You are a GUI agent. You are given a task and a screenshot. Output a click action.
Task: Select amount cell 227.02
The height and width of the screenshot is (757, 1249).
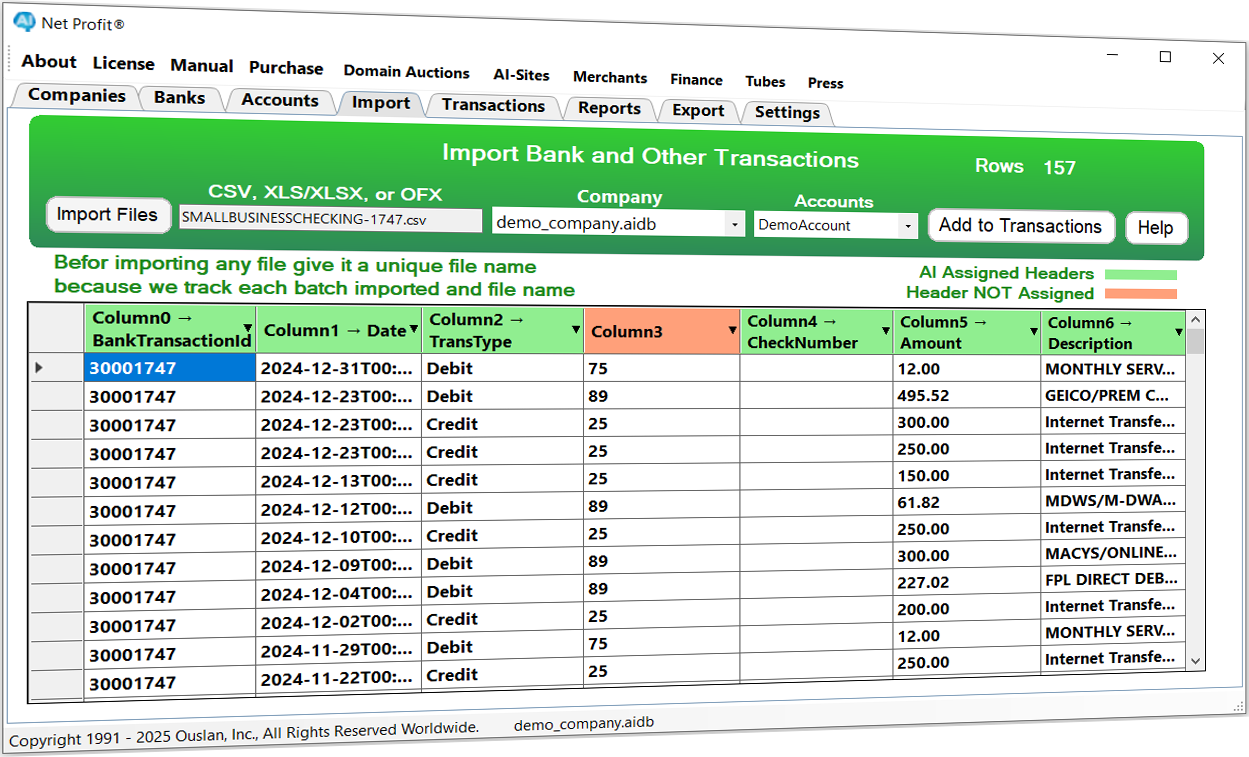tap(967, 582)
